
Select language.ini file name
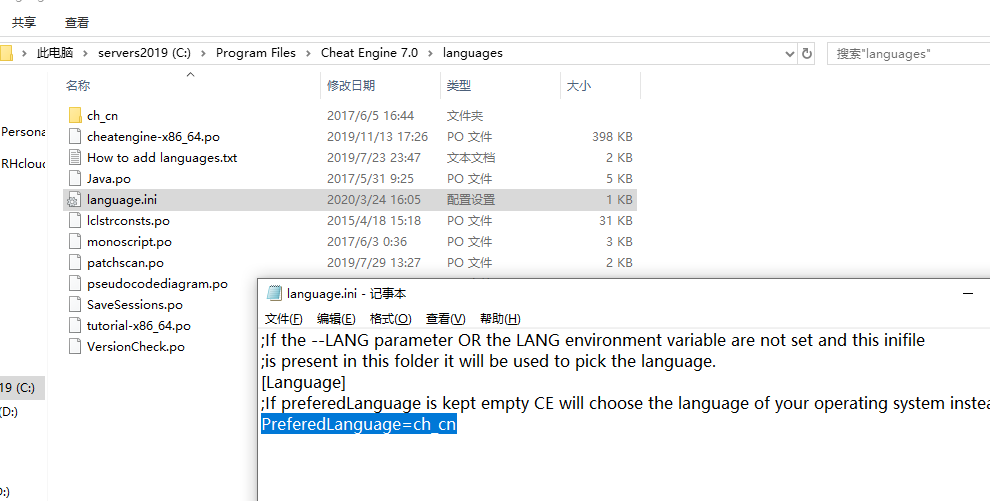point(122,199)
